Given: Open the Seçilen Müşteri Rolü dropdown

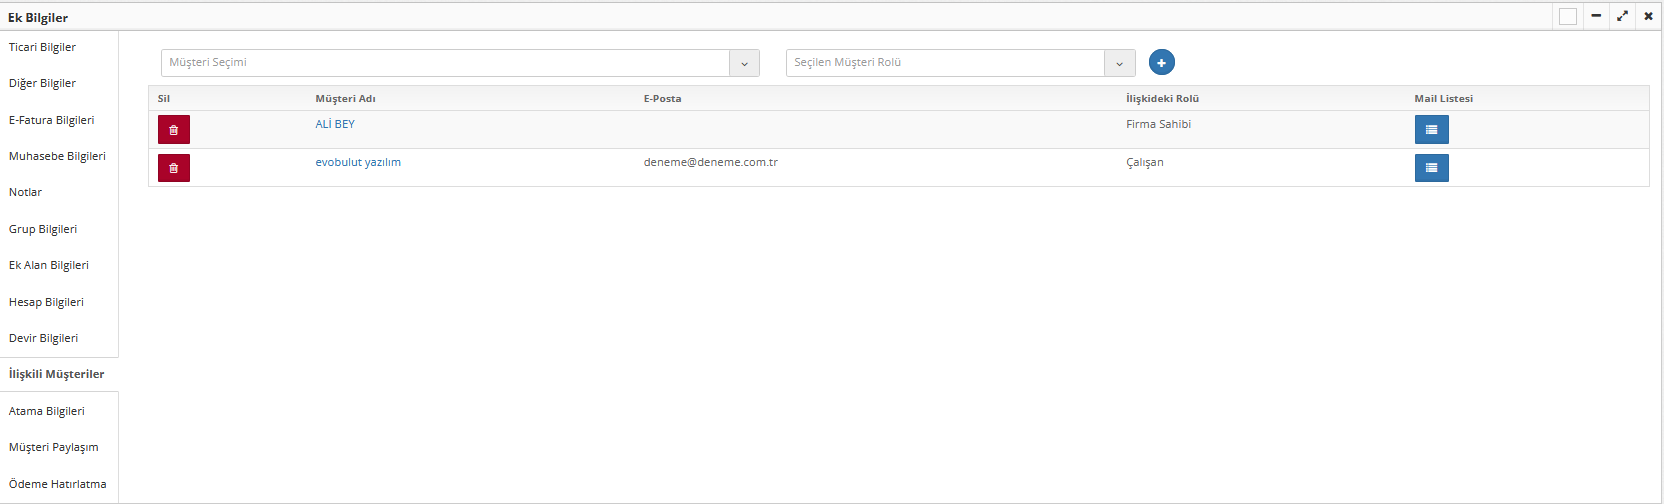Looking at the screenshot, I should point(1119,63).
